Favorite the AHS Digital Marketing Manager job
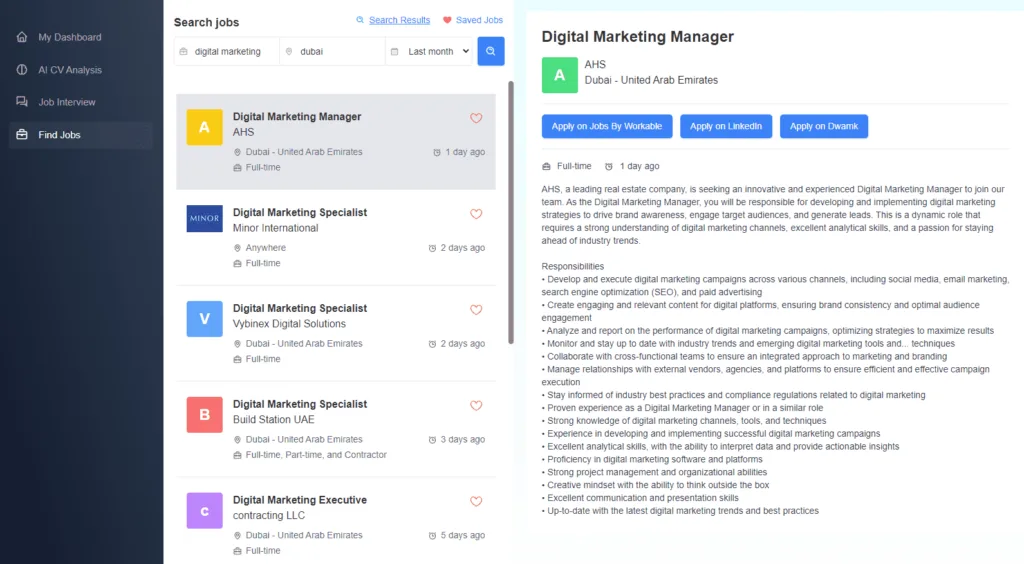The height and width of the screenshot is (564, 1024). pyautogui.click(x=476, y=118)
